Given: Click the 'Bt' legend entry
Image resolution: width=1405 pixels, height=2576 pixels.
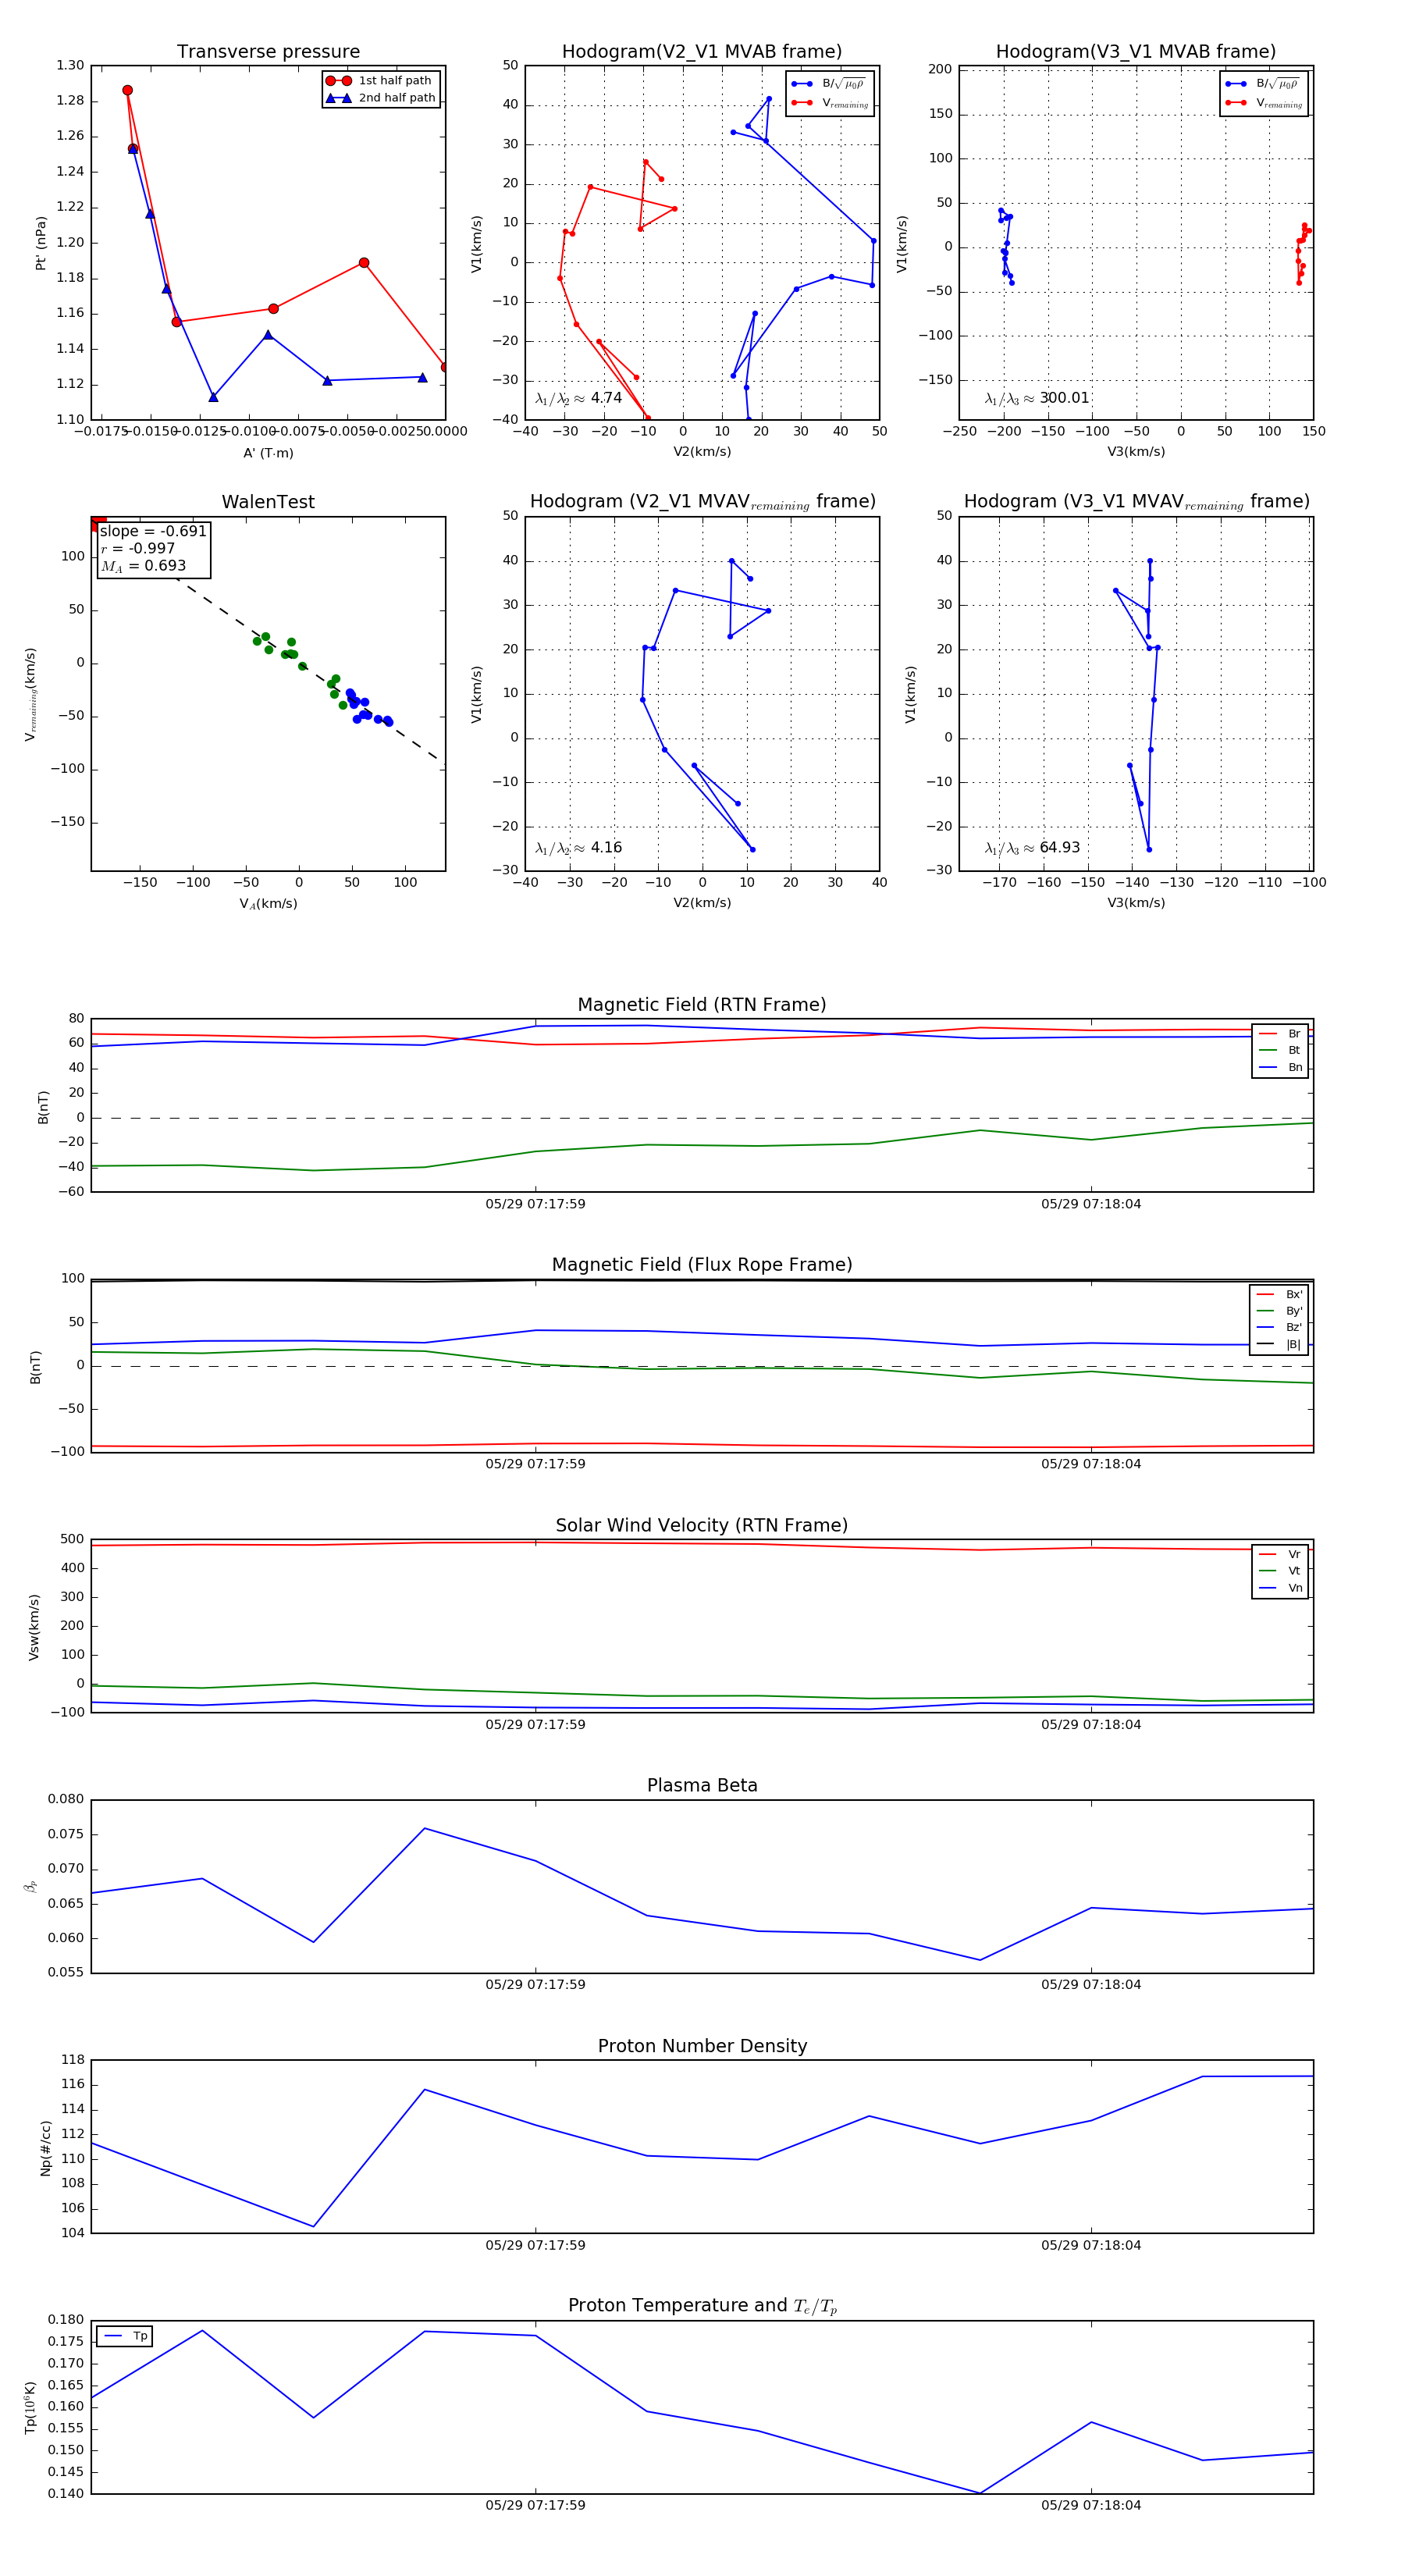Looking at the screenshot, I should pos(1280,1050).
